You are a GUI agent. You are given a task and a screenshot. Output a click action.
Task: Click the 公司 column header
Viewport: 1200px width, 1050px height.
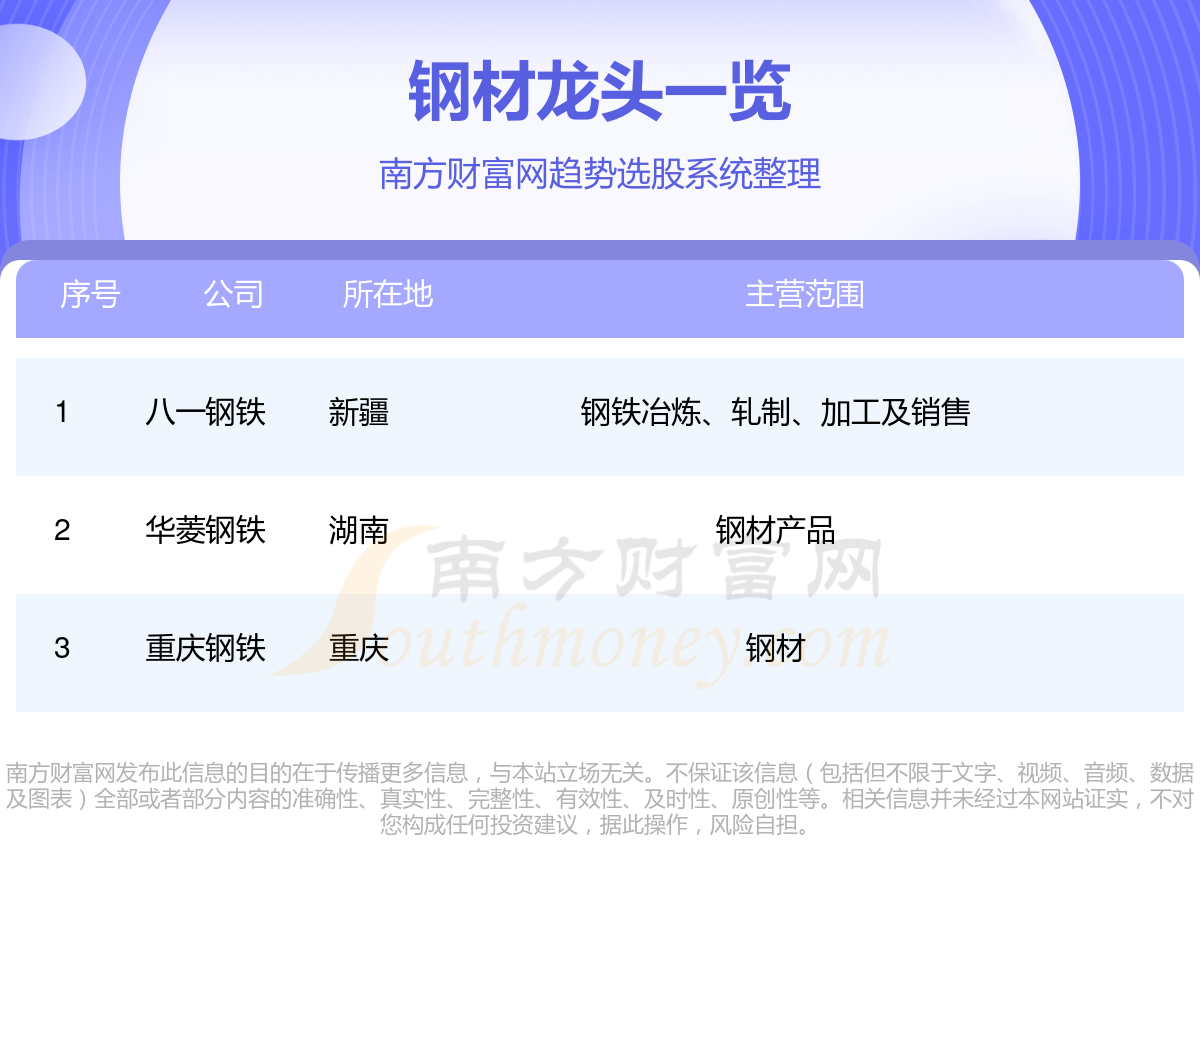coord(234,294)
